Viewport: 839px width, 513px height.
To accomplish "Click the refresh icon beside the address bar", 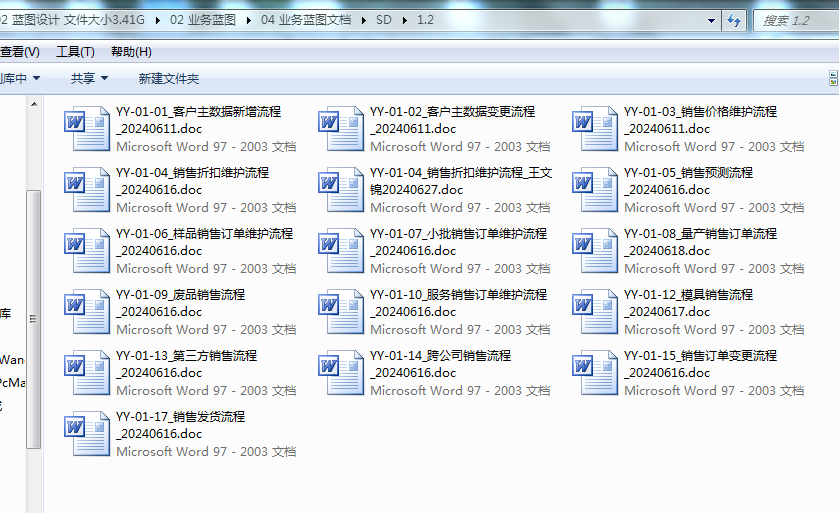I will point(734,20).
